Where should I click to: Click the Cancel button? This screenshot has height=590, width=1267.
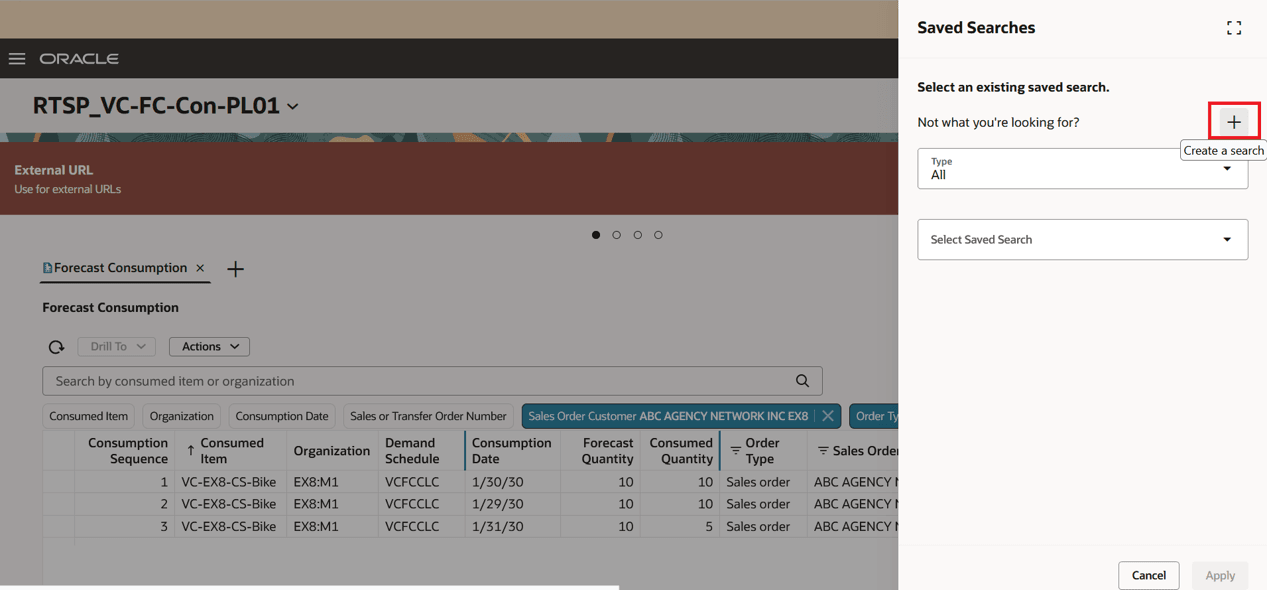[x=1149, y=575]
